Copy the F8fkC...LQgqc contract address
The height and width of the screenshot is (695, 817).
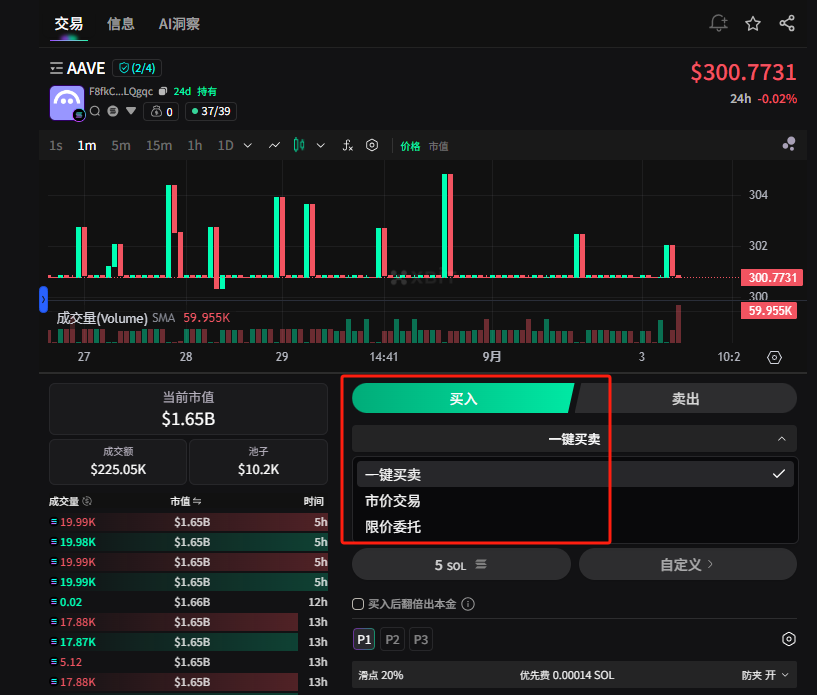[x=163, y=91]
